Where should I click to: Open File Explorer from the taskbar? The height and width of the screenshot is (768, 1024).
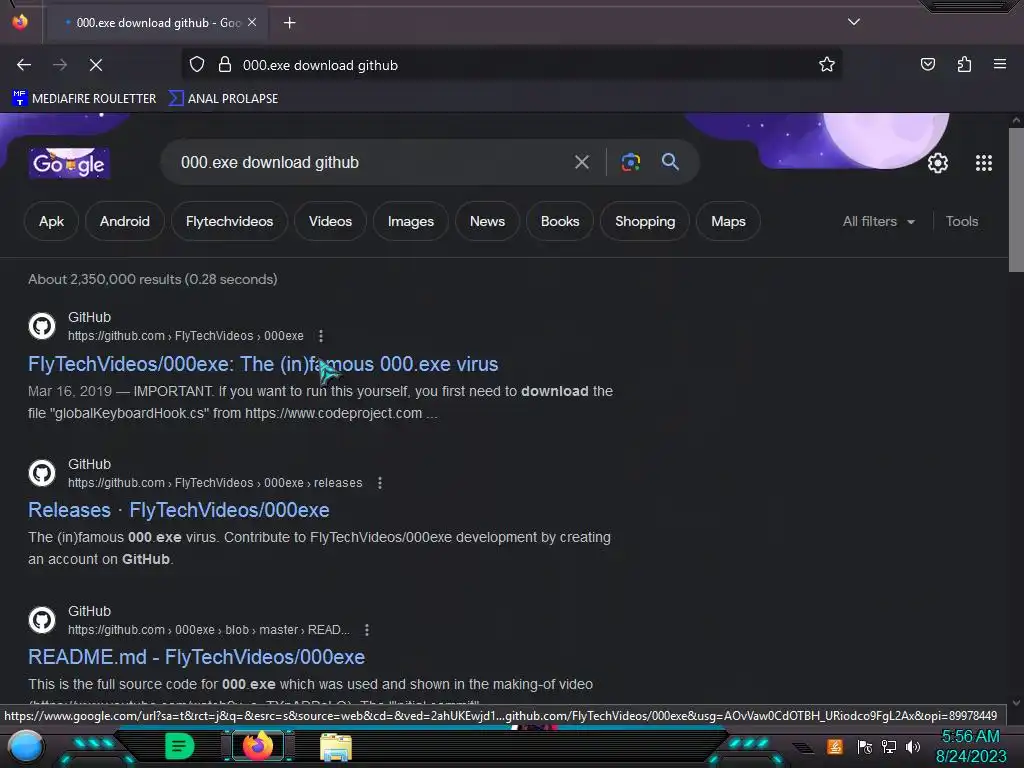(x=336, y=747)
